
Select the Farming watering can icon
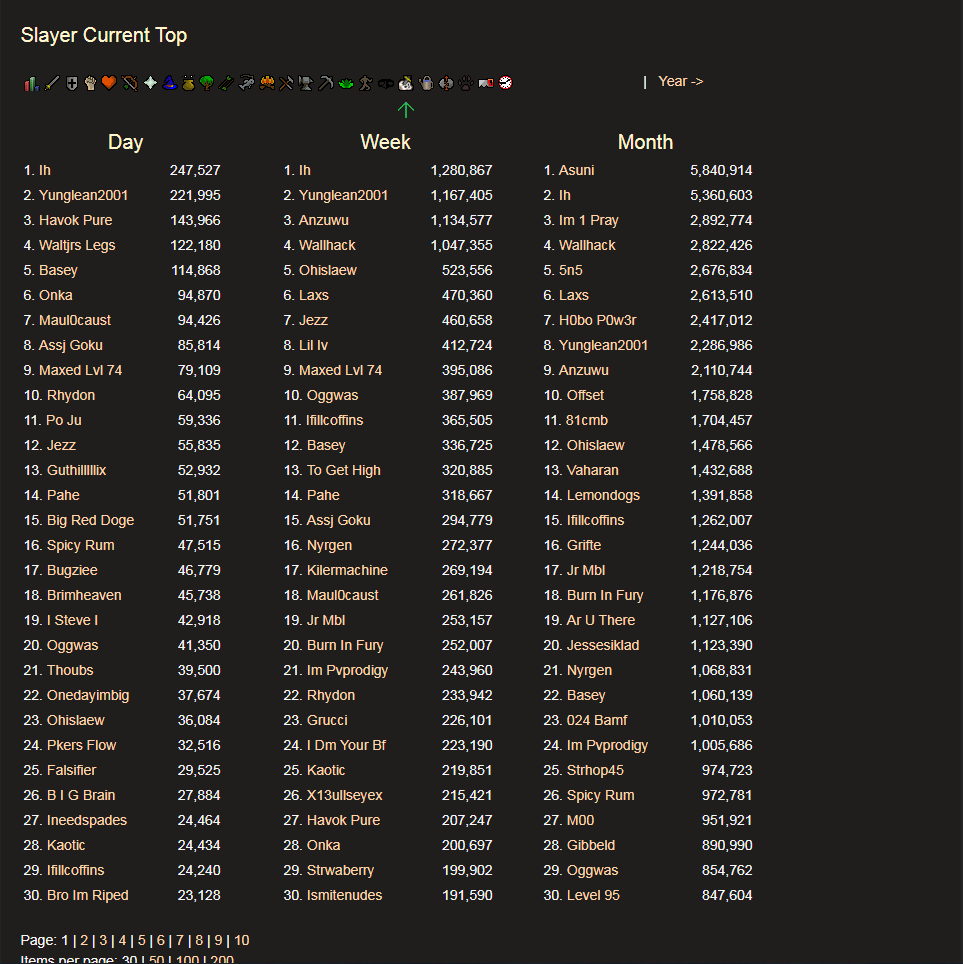click(426, 83)
